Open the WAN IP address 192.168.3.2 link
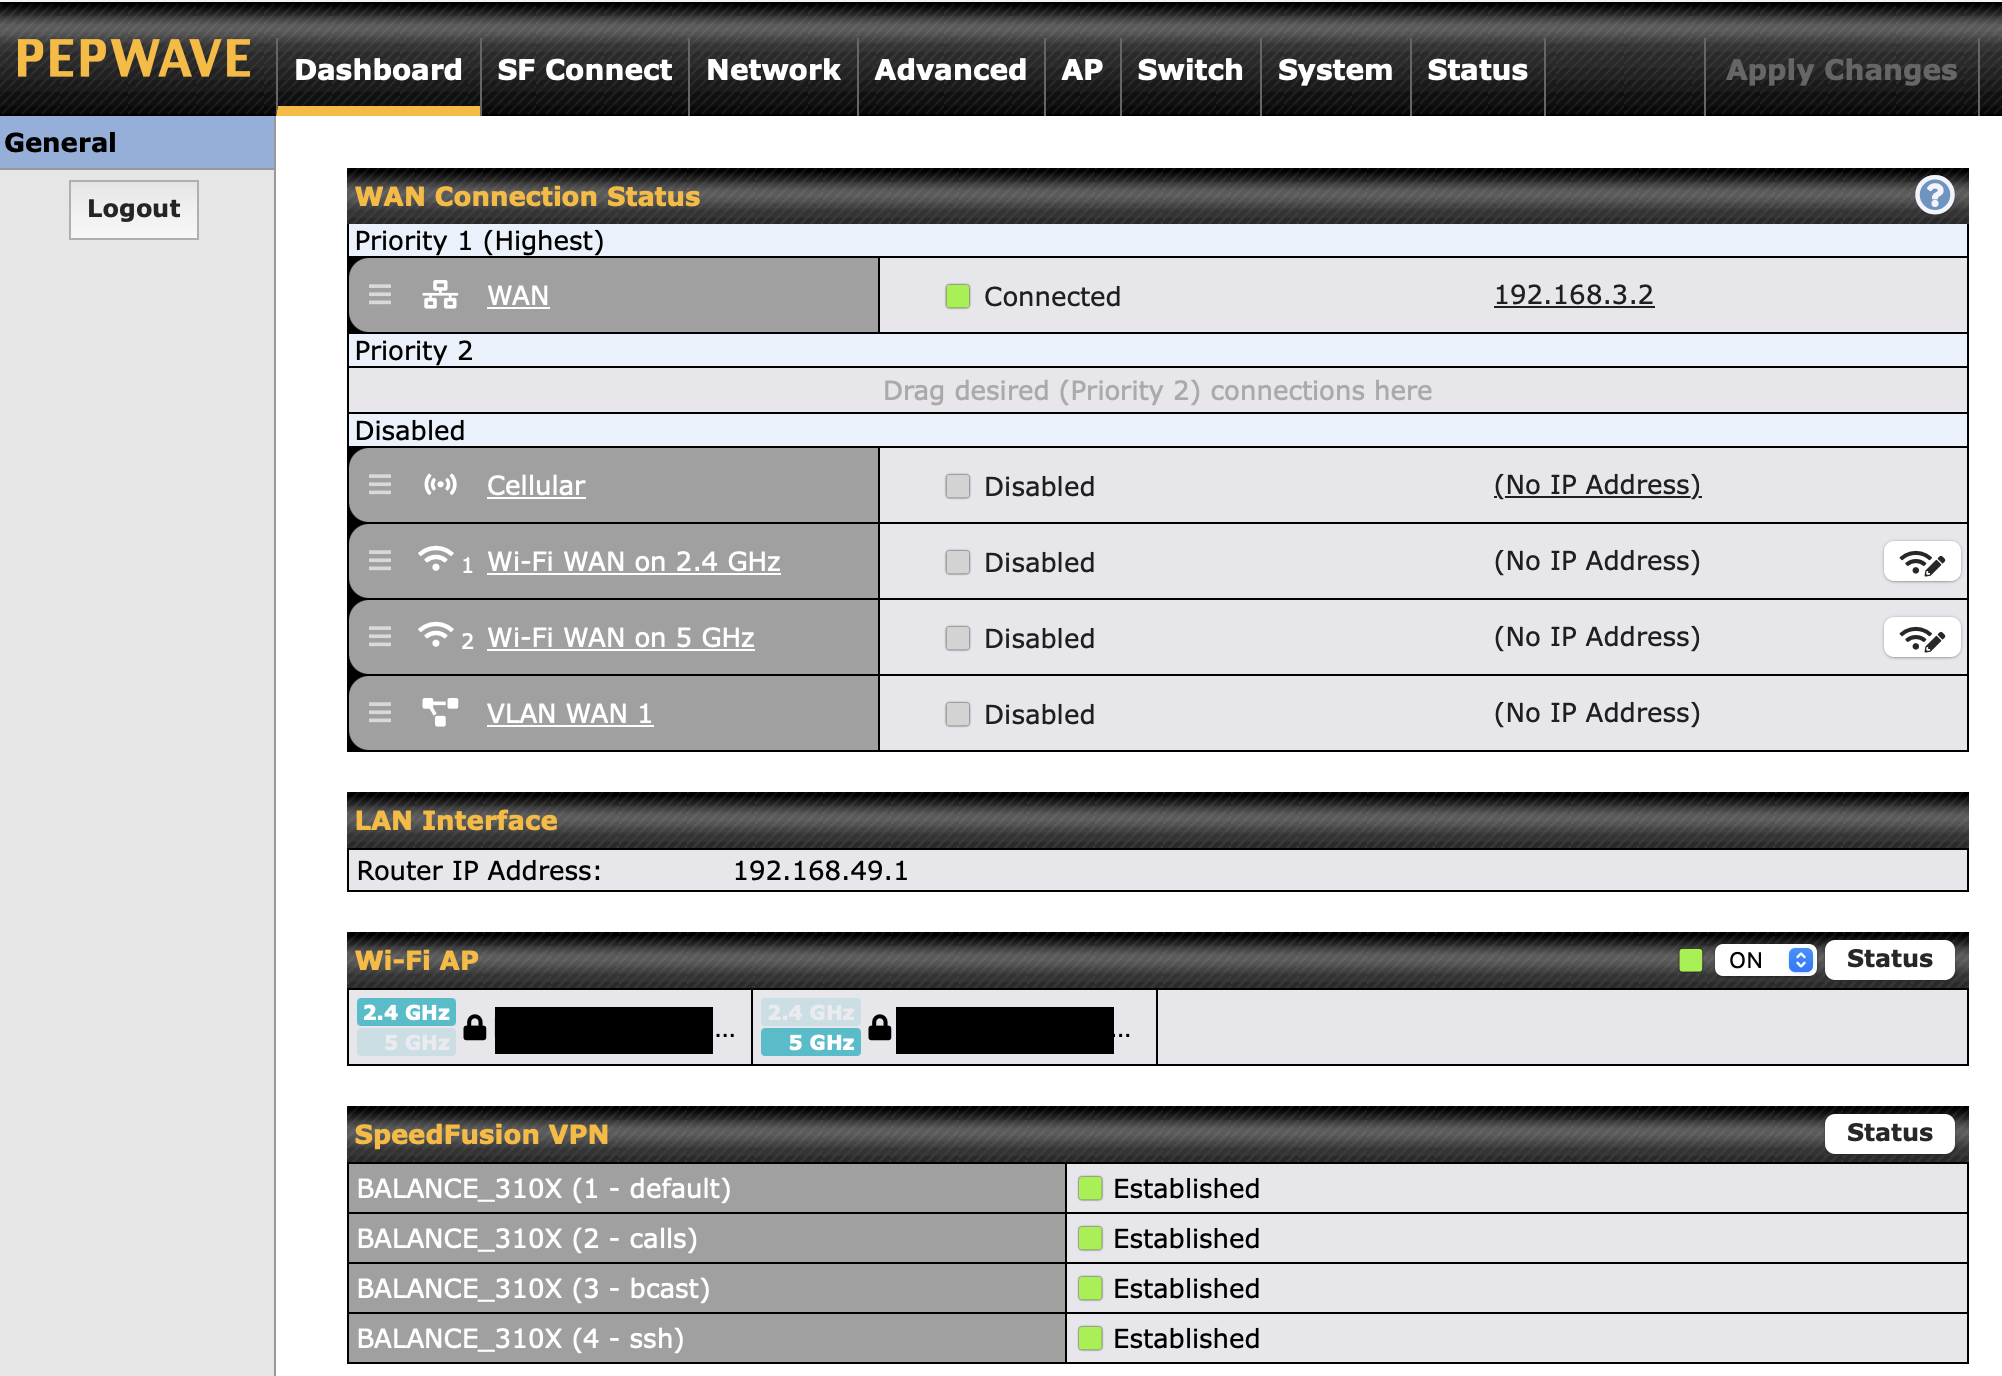The width and height of the screenshot is (2002, 1376). (x=1573, y=295)
